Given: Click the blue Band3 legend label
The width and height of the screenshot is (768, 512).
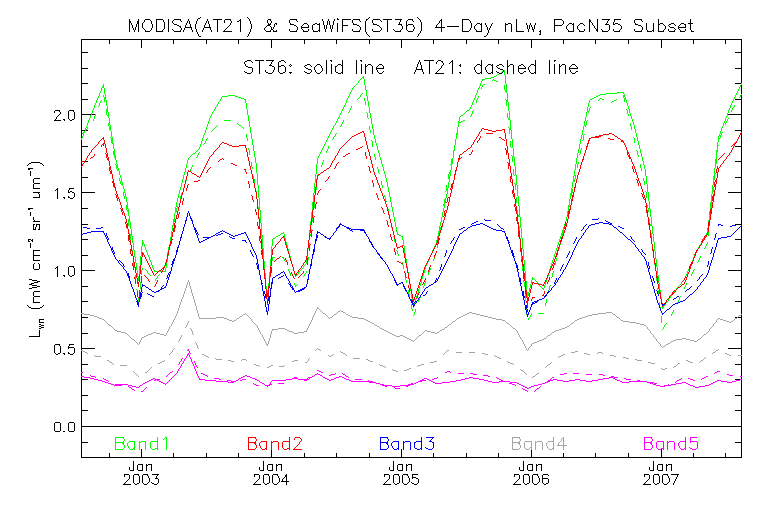Looking at the screenshot, I should pos(407,444).
